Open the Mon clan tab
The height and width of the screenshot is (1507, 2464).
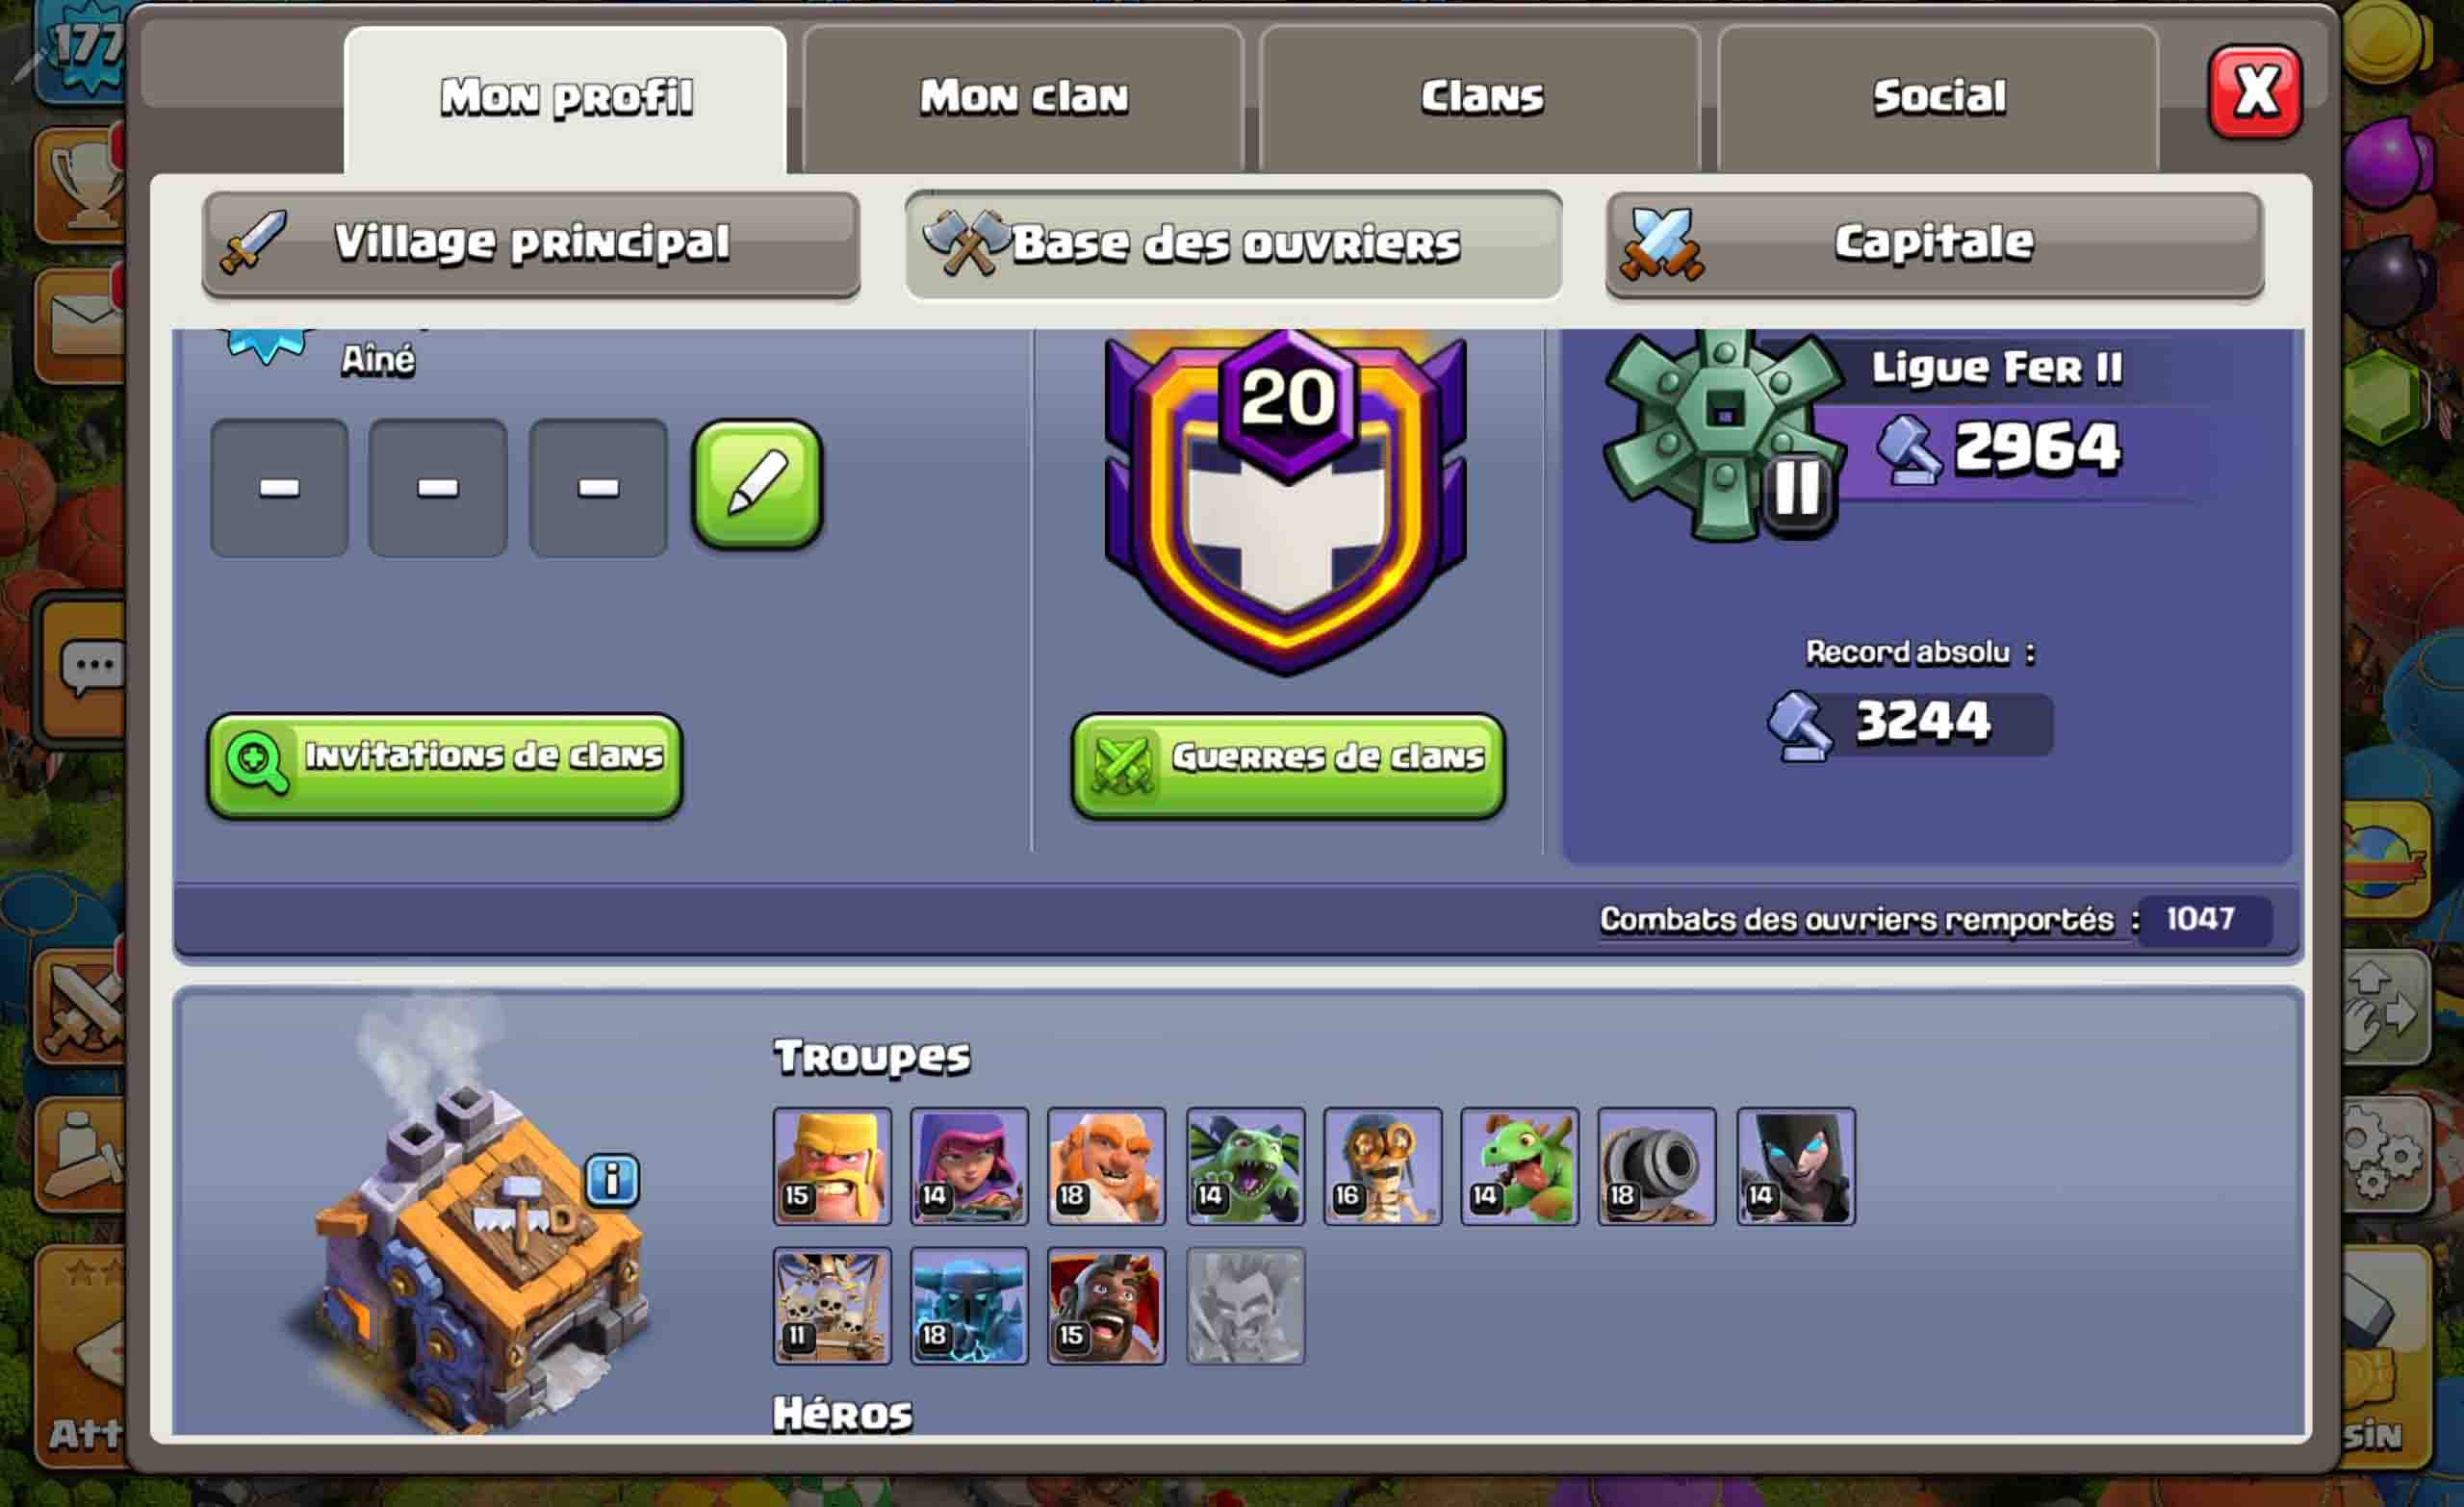[1023, 98]
